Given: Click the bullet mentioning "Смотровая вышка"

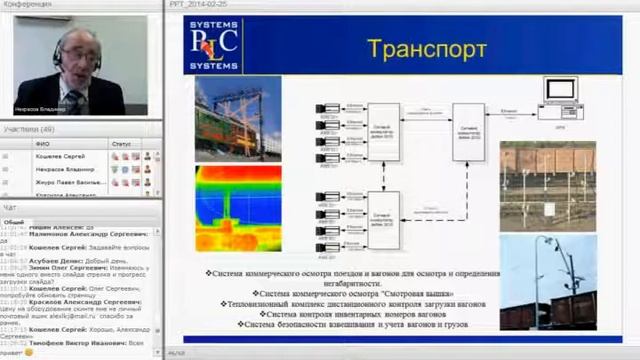Looking at the screenshot, I should click(x=353, y=293).
